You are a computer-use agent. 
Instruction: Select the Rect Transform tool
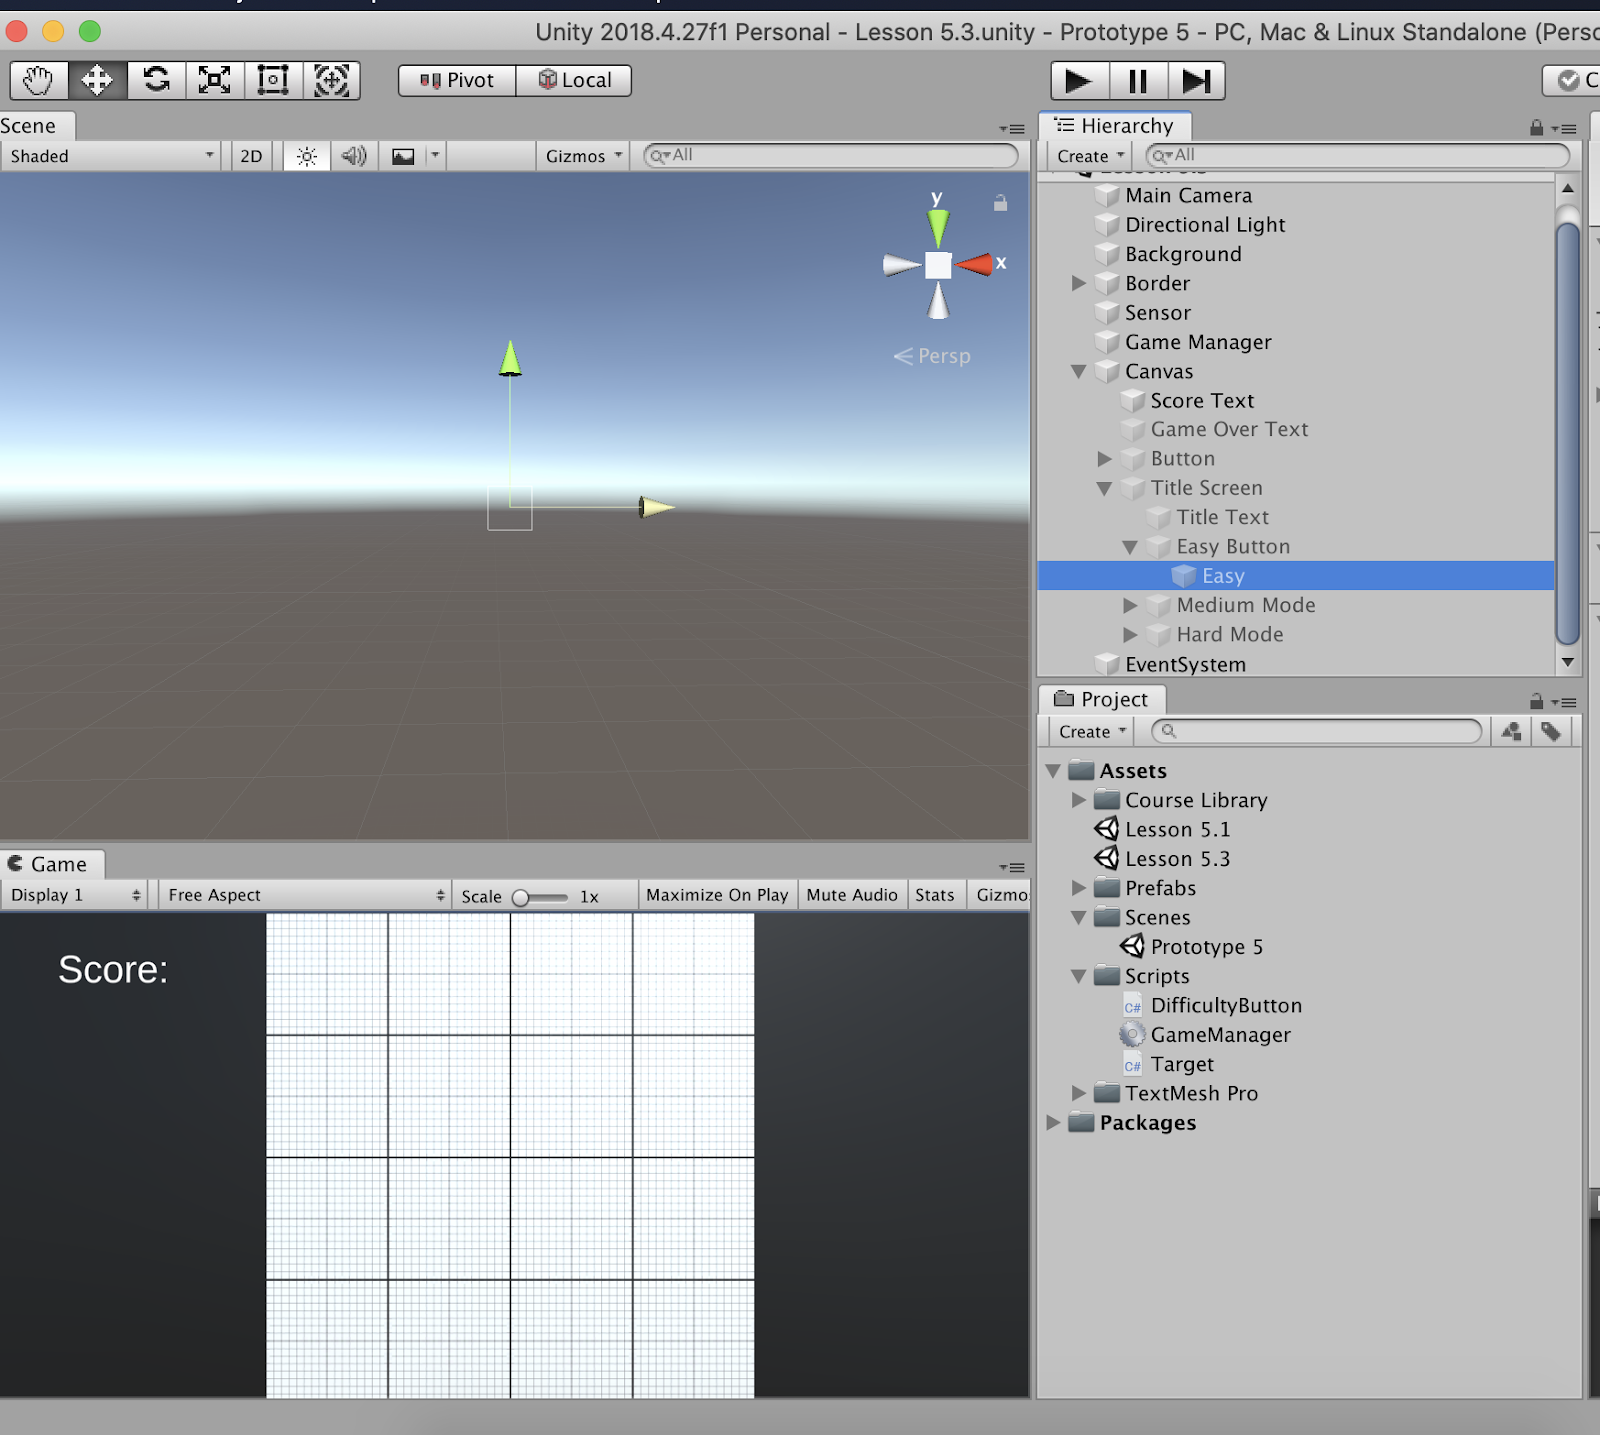273,80
